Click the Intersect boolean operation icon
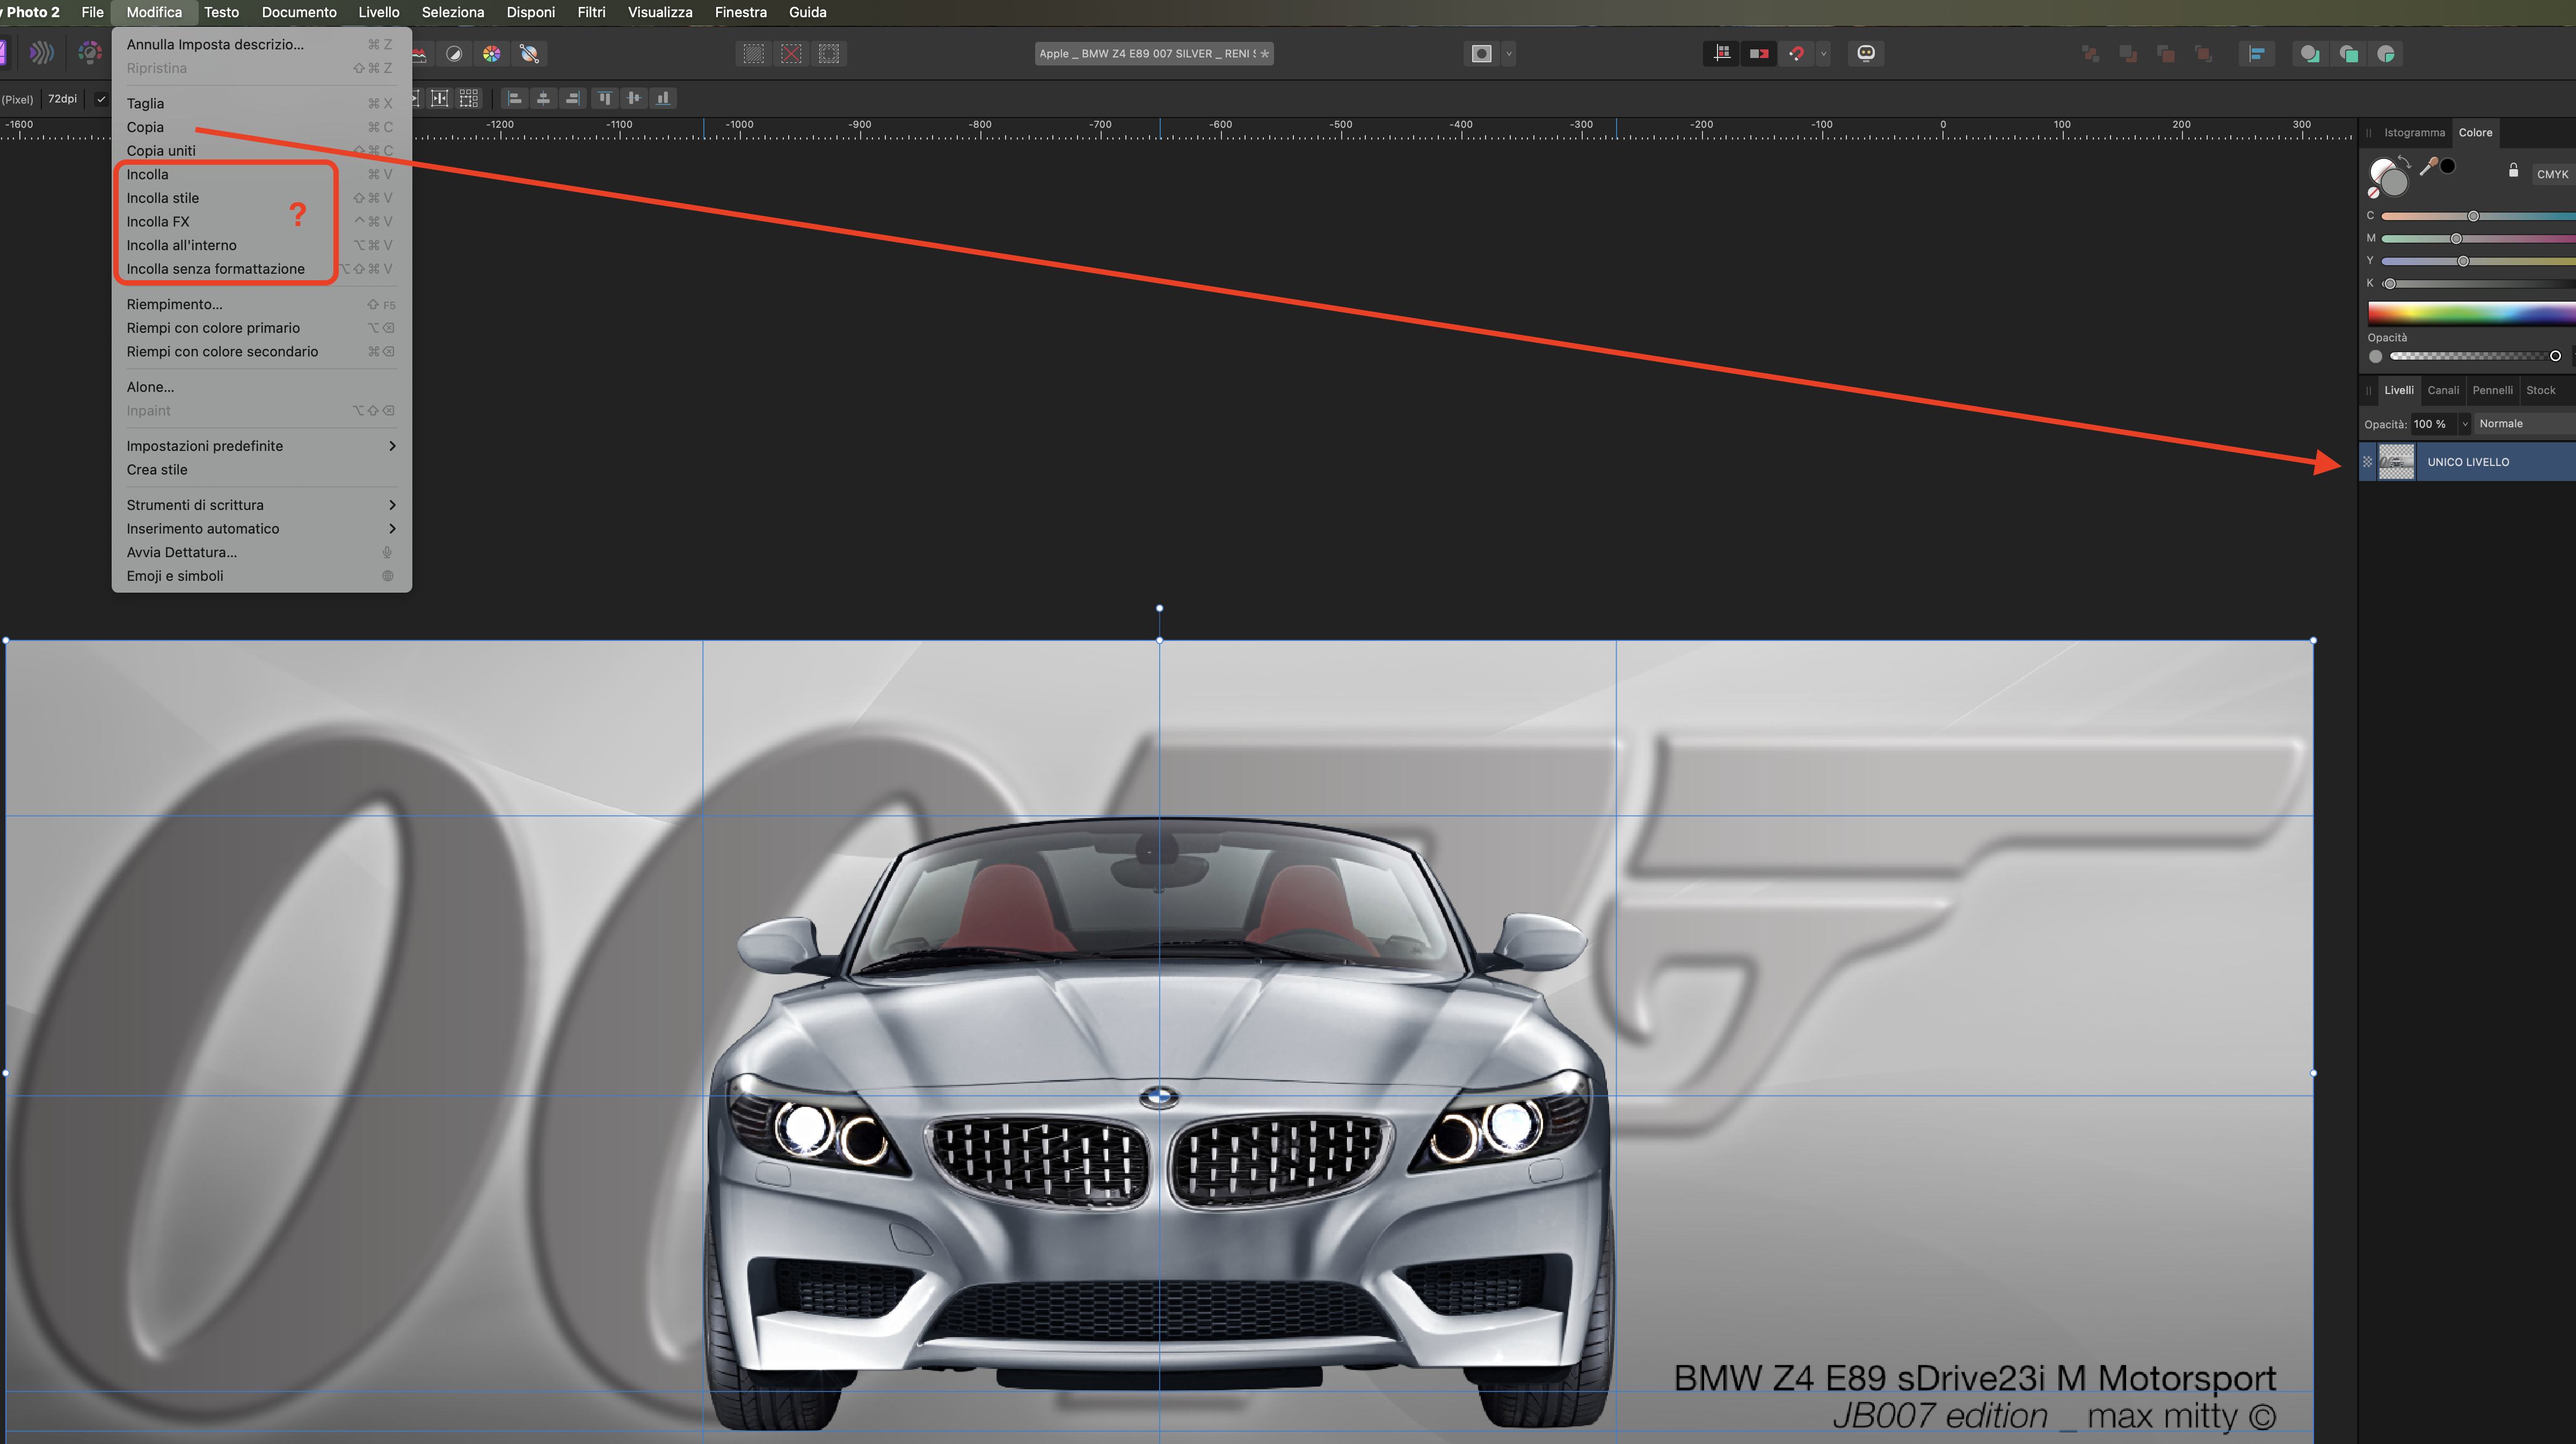The image size is (2576, 1444). (x=2386, y=54)
